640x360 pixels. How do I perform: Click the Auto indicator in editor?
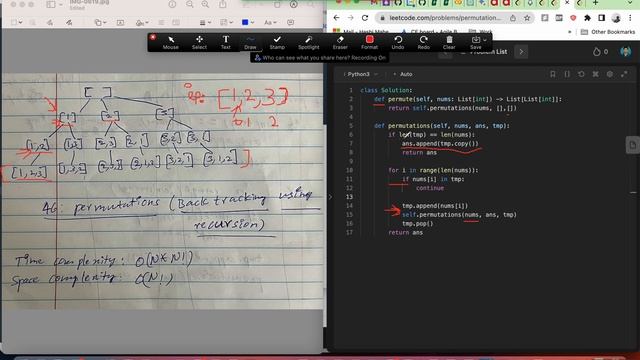403,74
